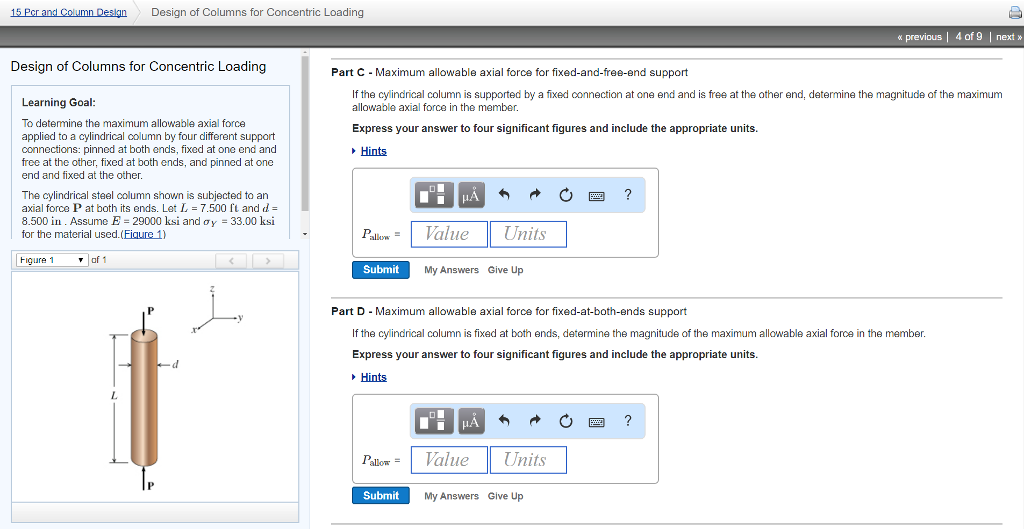This screenshot has height=529, width=1024.
Task: Open keyboard shortcuts in Part D
Action: 596,422
